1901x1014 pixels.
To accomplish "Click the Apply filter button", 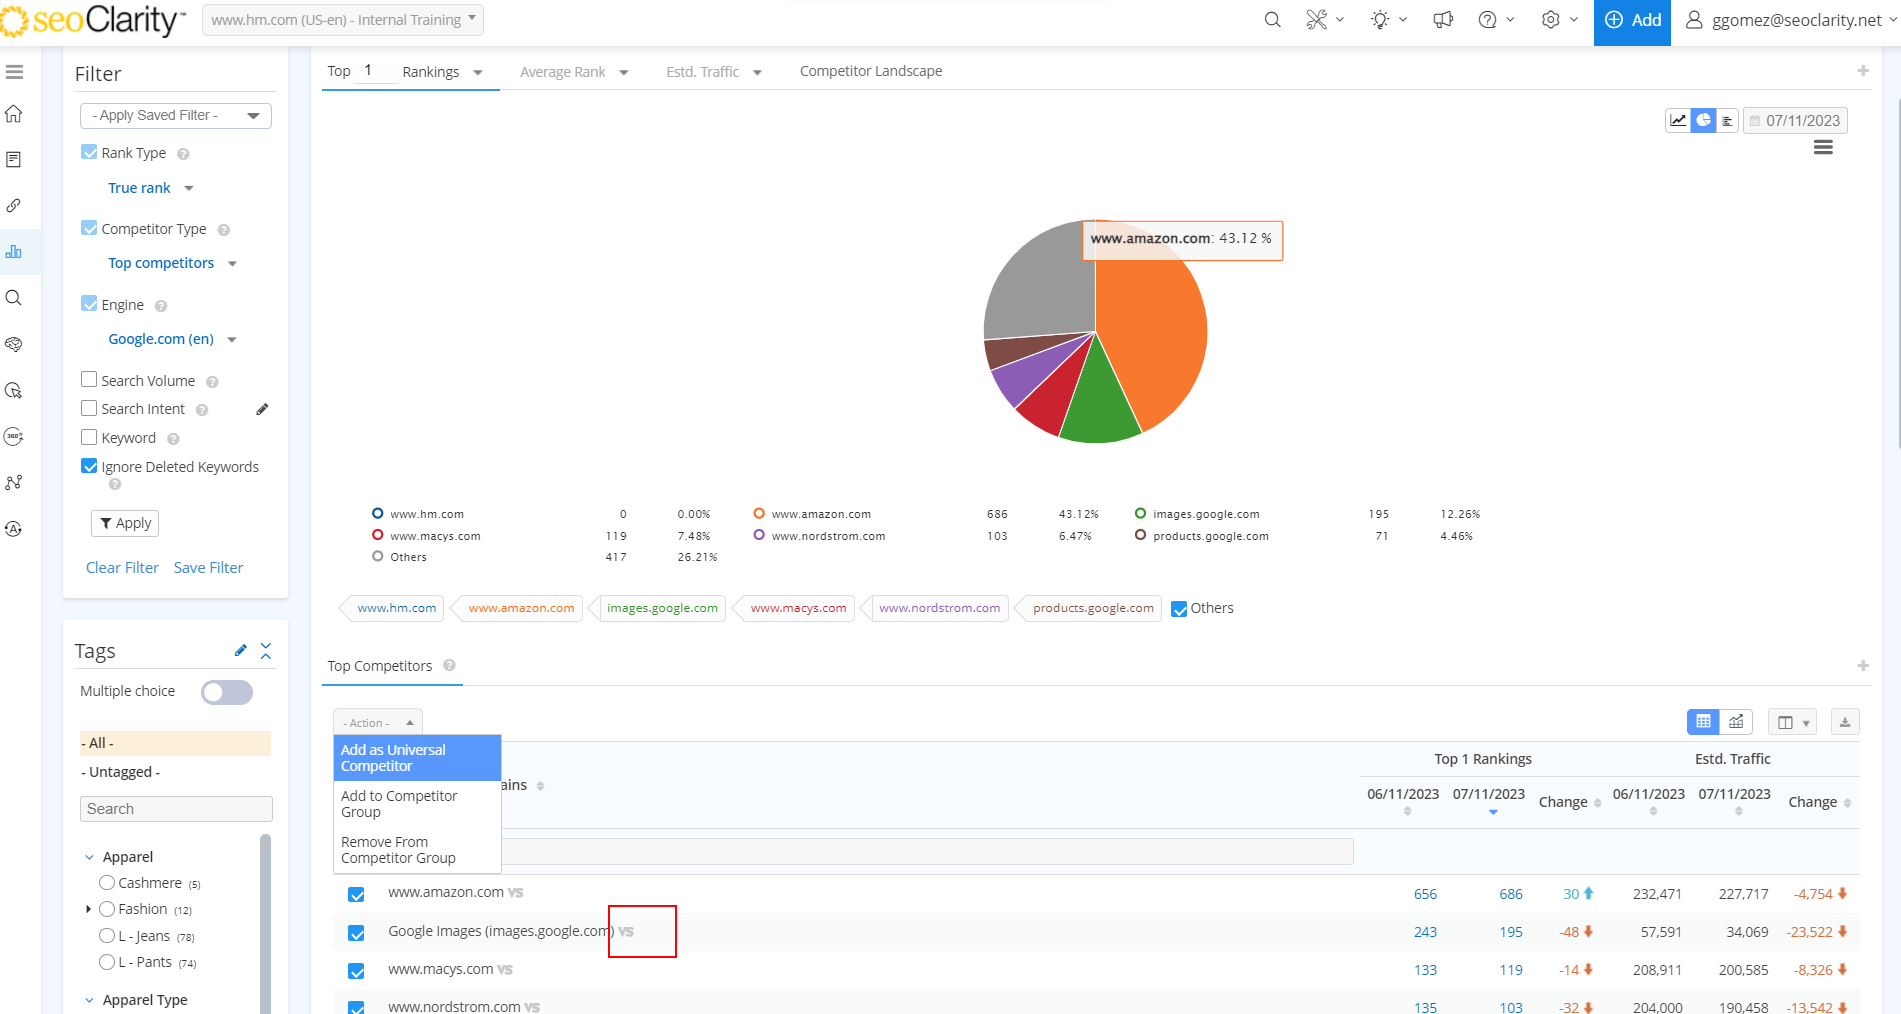I will pos(125,523).
